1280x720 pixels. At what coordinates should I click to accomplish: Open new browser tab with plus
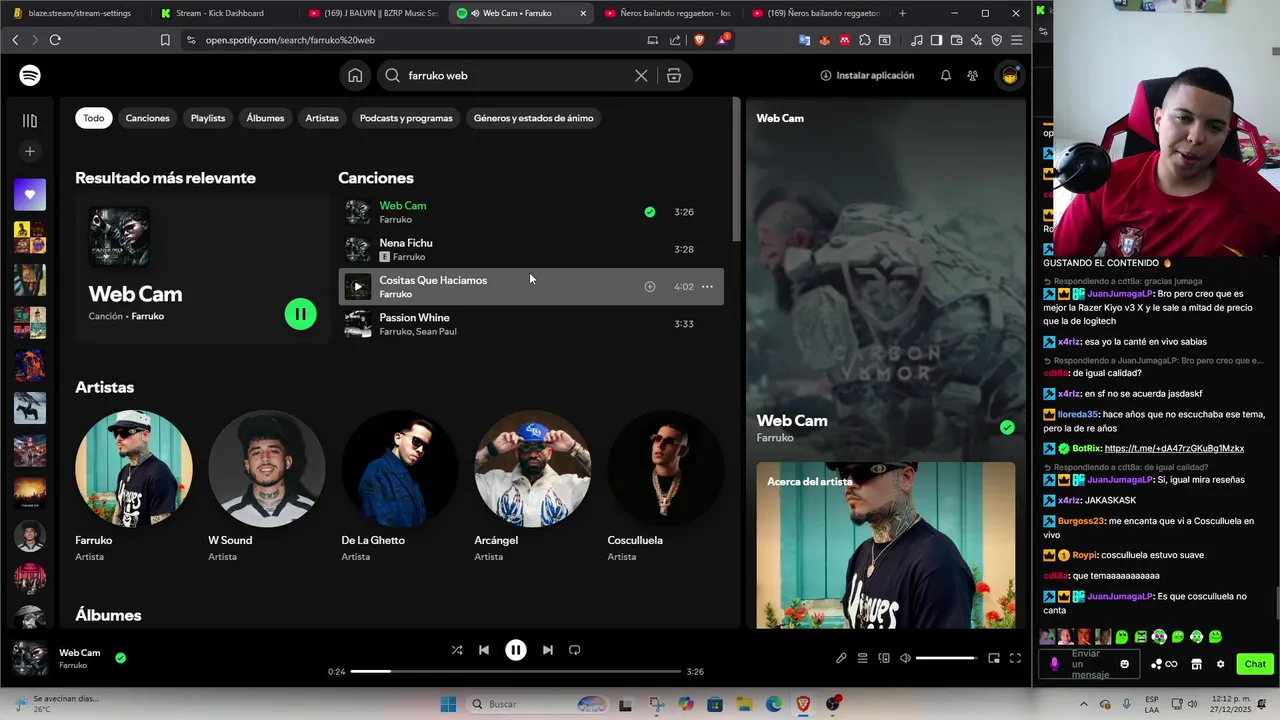(902, 13)
